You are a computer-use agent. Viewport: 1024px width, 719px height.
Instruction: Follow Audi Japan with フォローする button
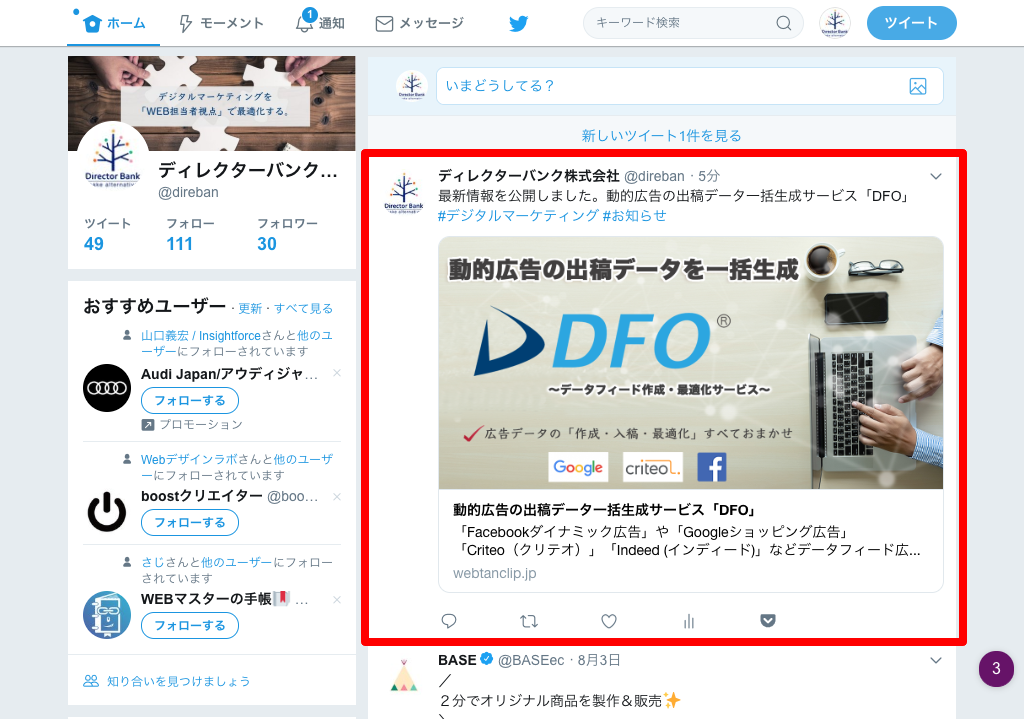pyautogui.click(x=190, y=401)
